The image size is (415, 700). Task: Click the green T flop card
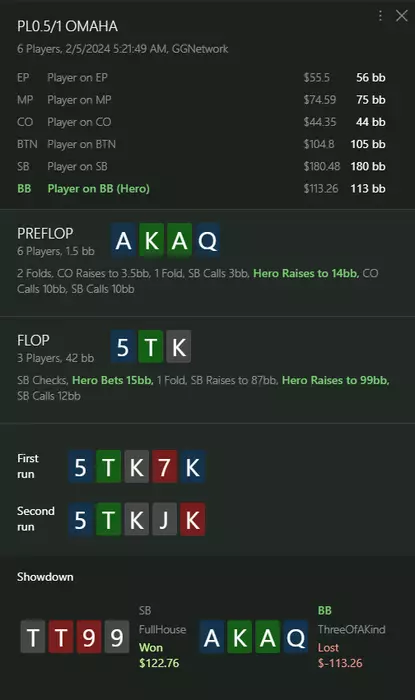pos(151,347)
